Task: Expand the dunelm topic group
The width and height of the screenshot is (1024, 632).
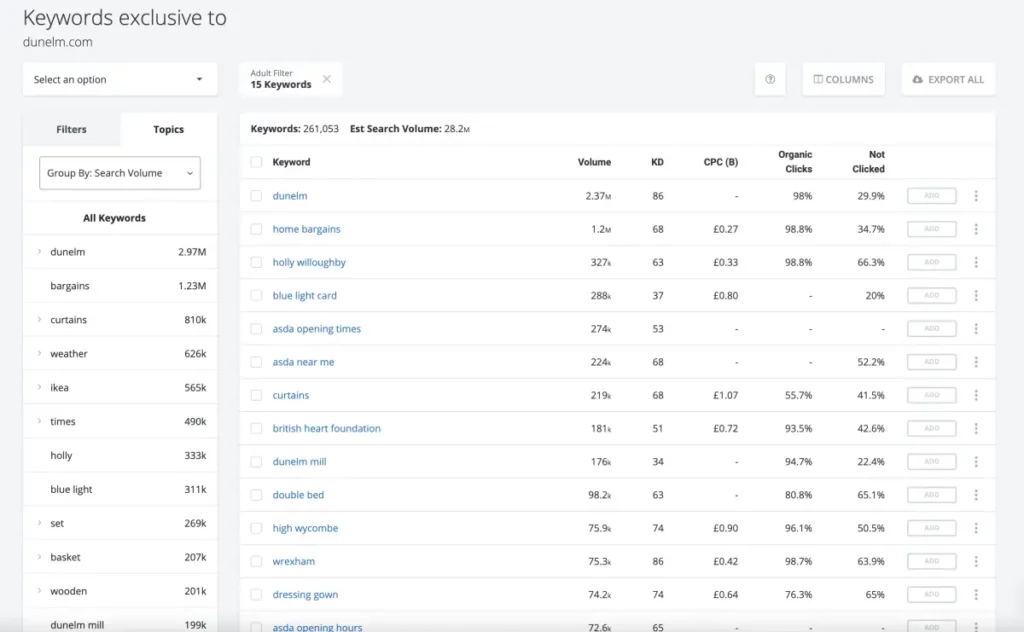Action: [39, 251]
